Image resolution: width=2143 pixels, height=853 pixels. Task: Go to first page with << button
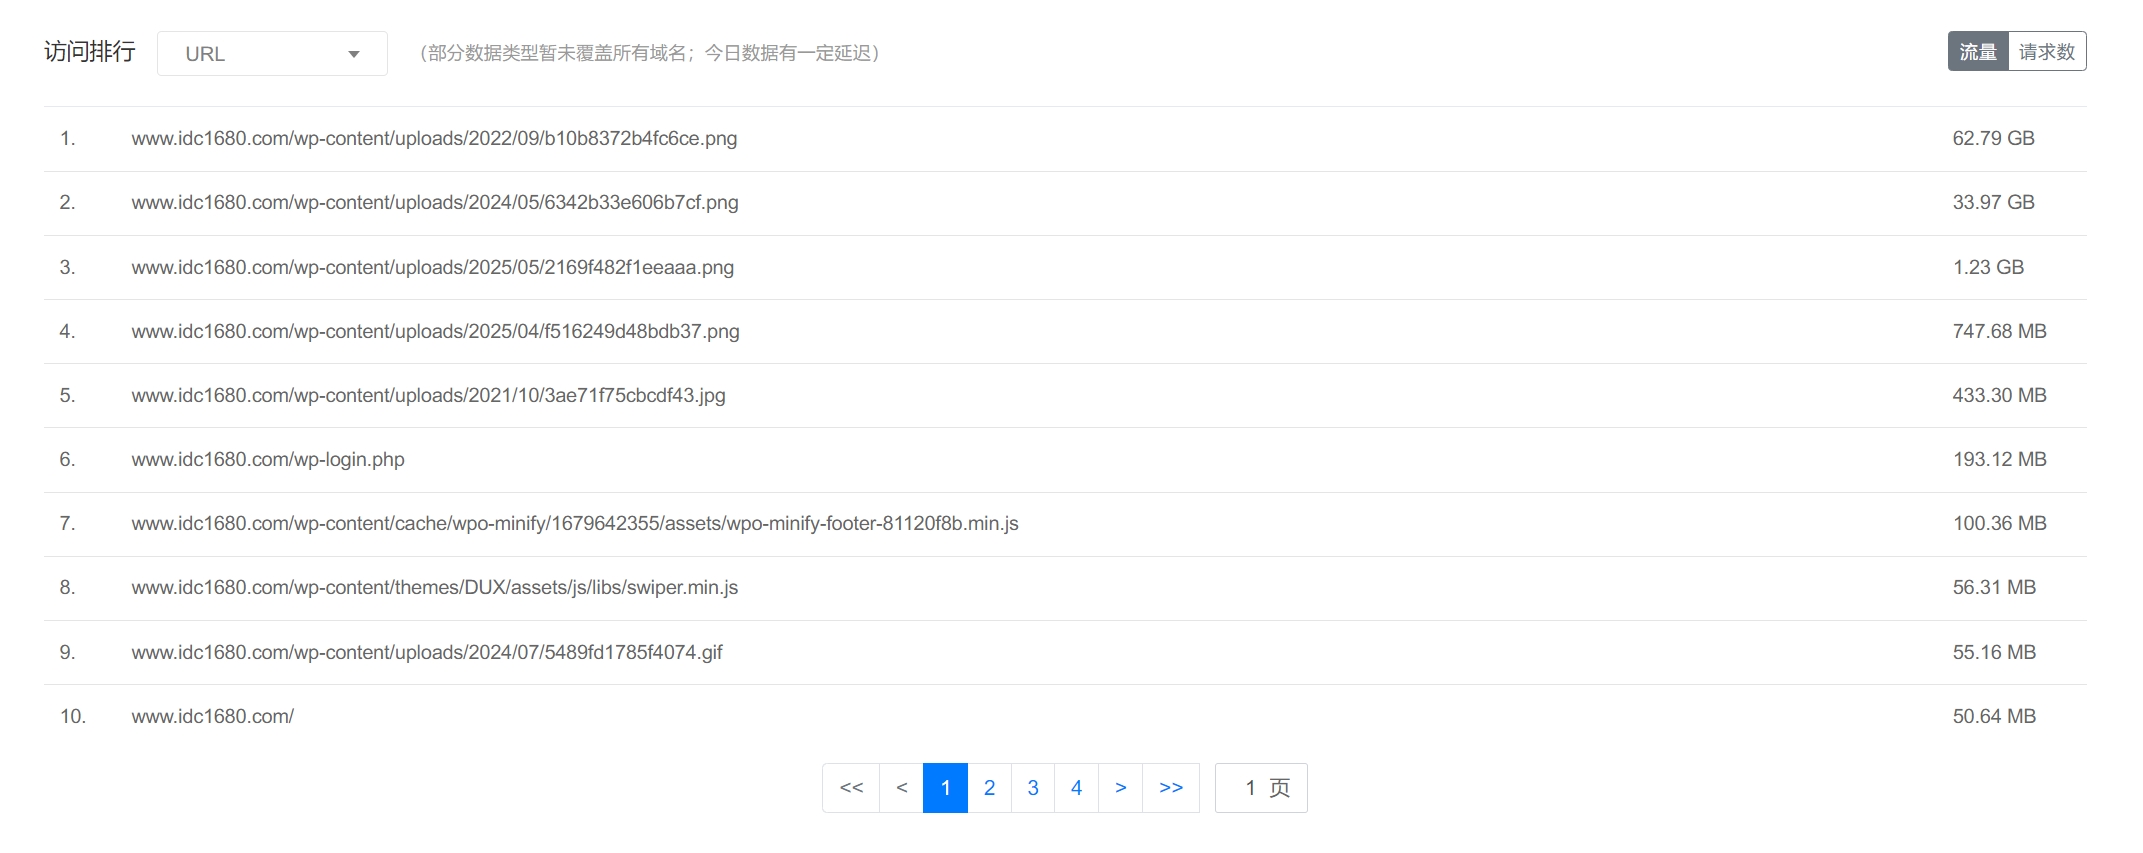(851, 788)
